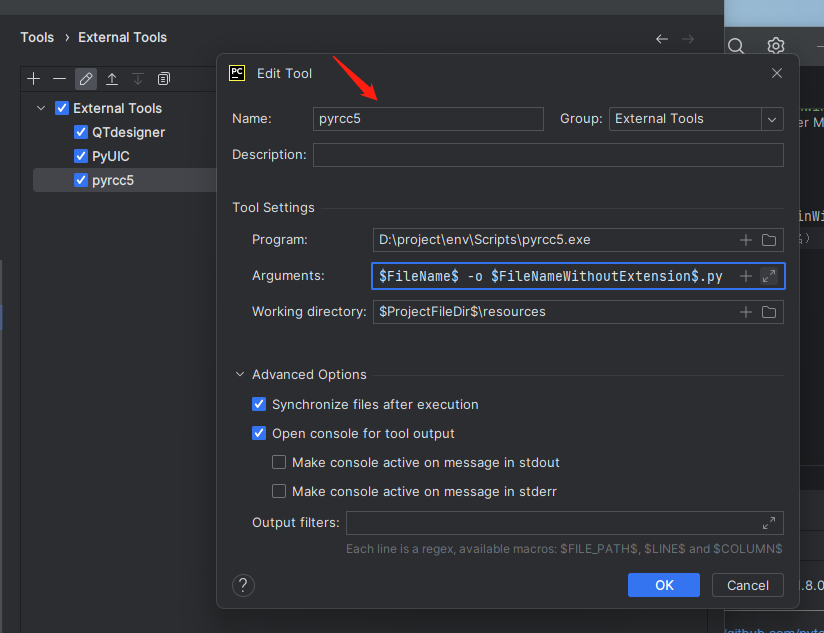Viewport: 824px width, 633px height.
Task: Click the Cancel button
Action: [x=747, y=585]
